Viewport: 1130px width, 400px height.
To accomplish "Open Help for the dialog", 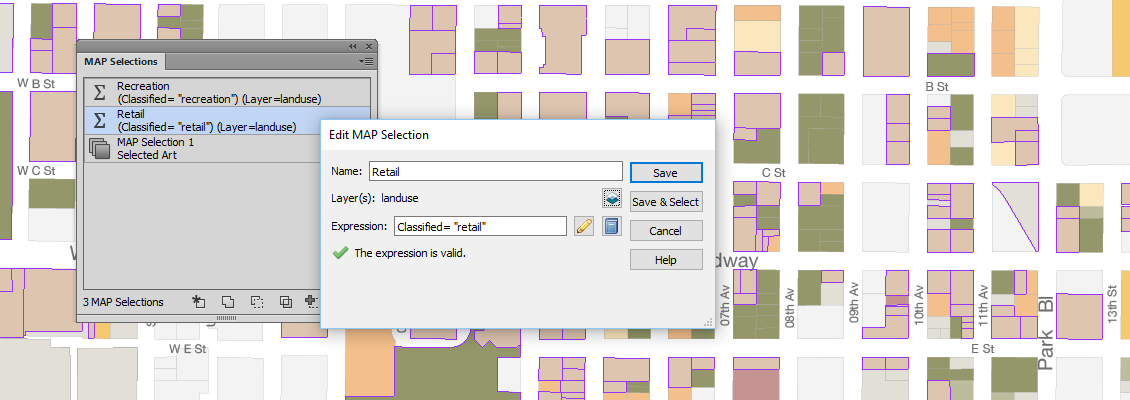I will [665, 259].
